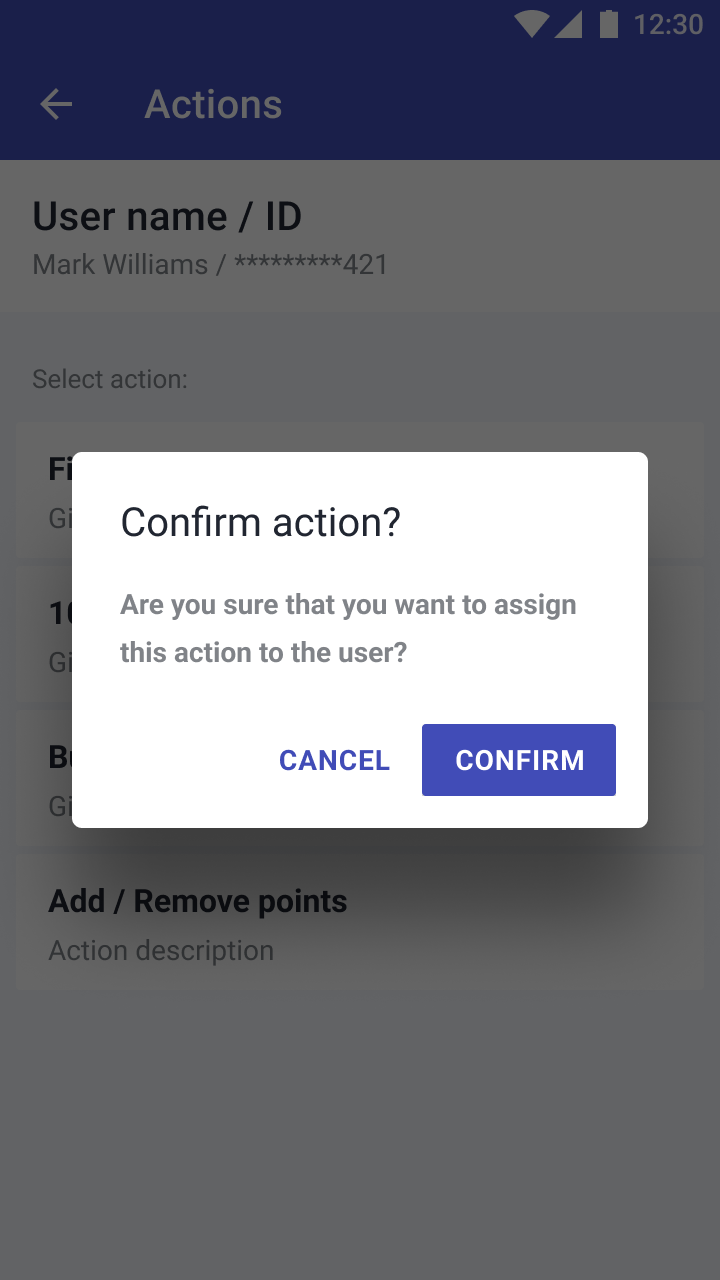
Task: Tap Action description under Add / Remove points
Action: [x=161, y=950]
